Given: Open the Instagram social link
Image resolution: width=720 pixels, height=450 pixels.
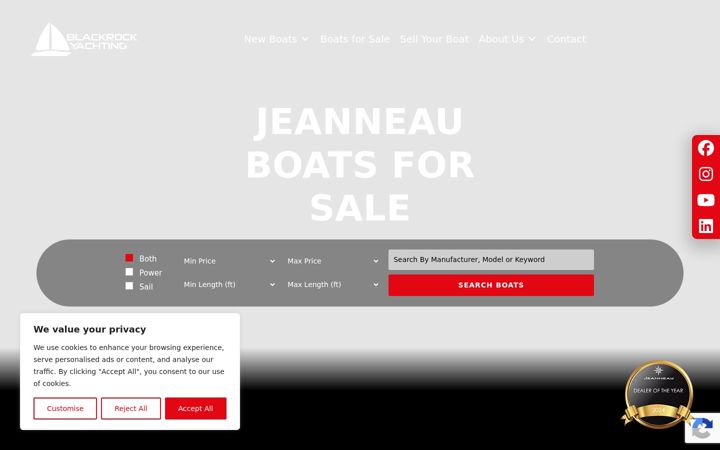Looking at the screenshot, I should coord(706,174).
